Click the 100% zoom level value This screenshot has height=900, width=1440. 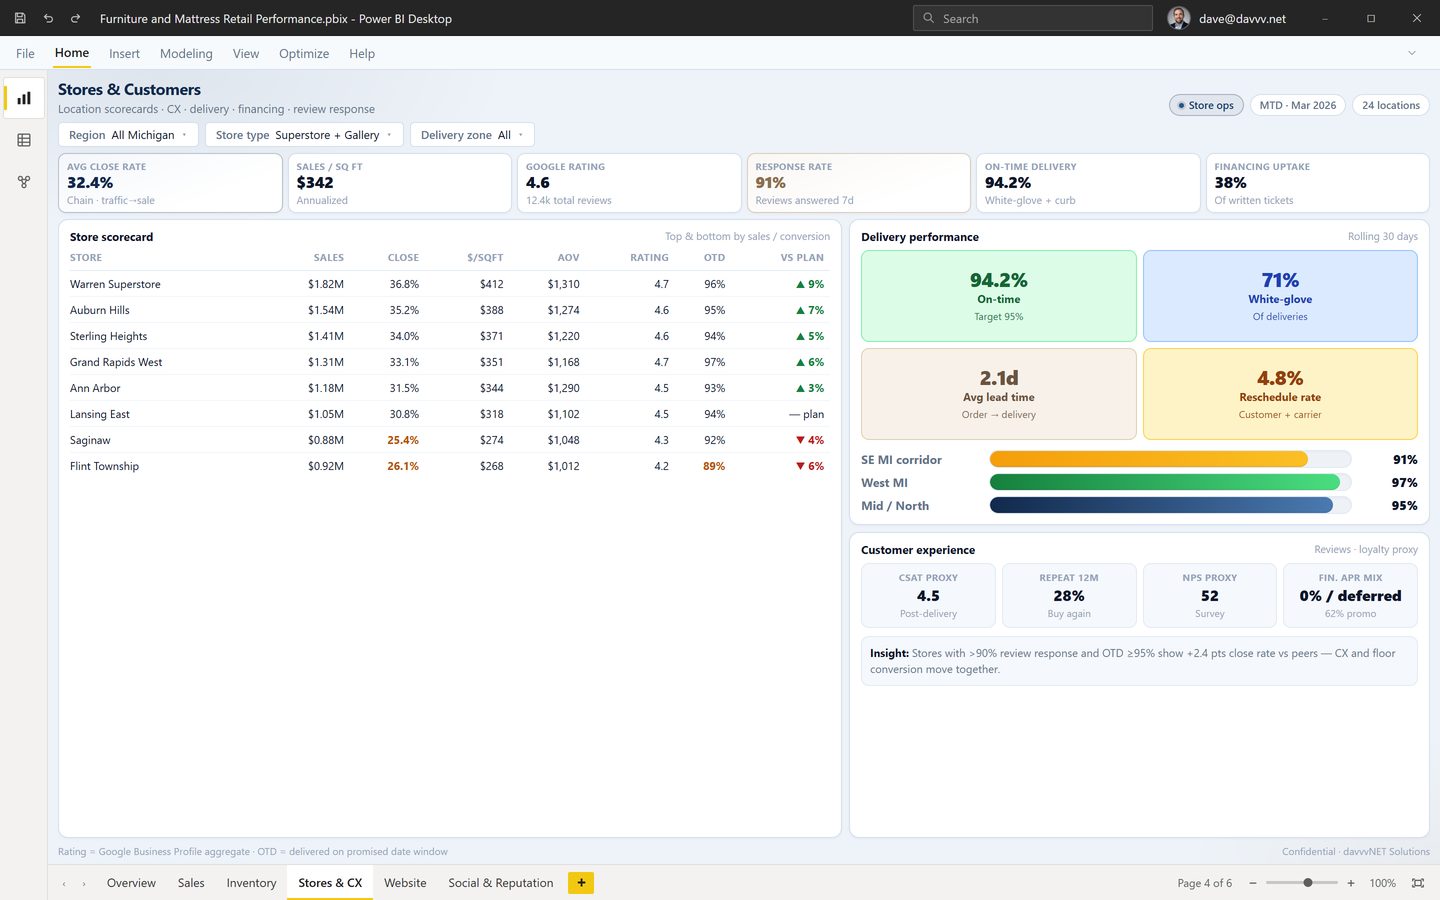1382,883
